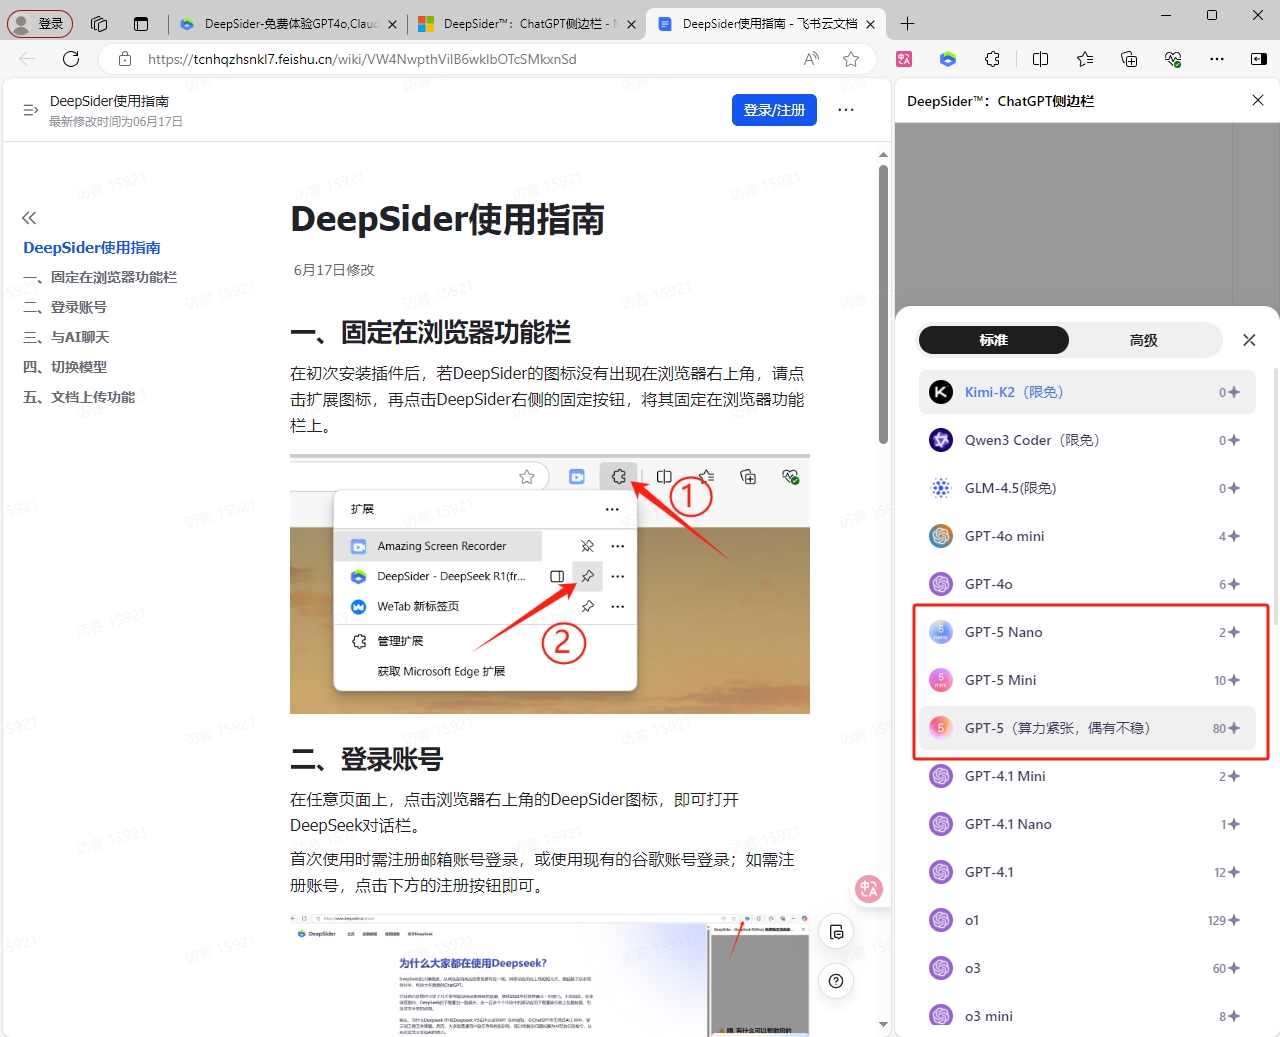Click the browser refresh icon
The width and height of the screenshot is (1280, 1037).
pyautogui.click(x=71, y=59)
